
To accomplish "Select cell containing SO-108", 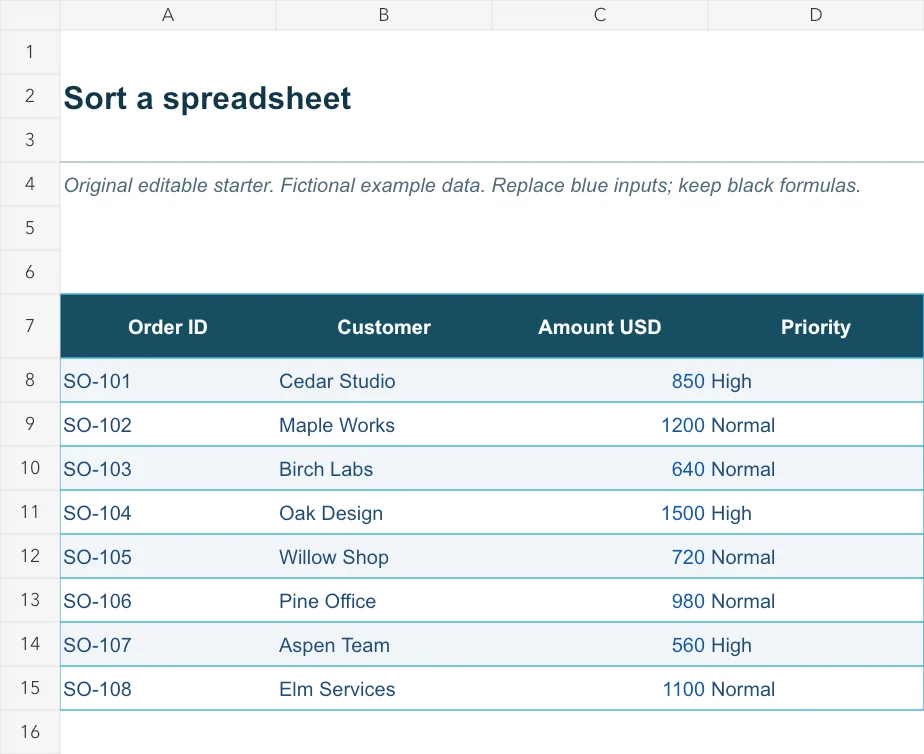I will (168, 689).
